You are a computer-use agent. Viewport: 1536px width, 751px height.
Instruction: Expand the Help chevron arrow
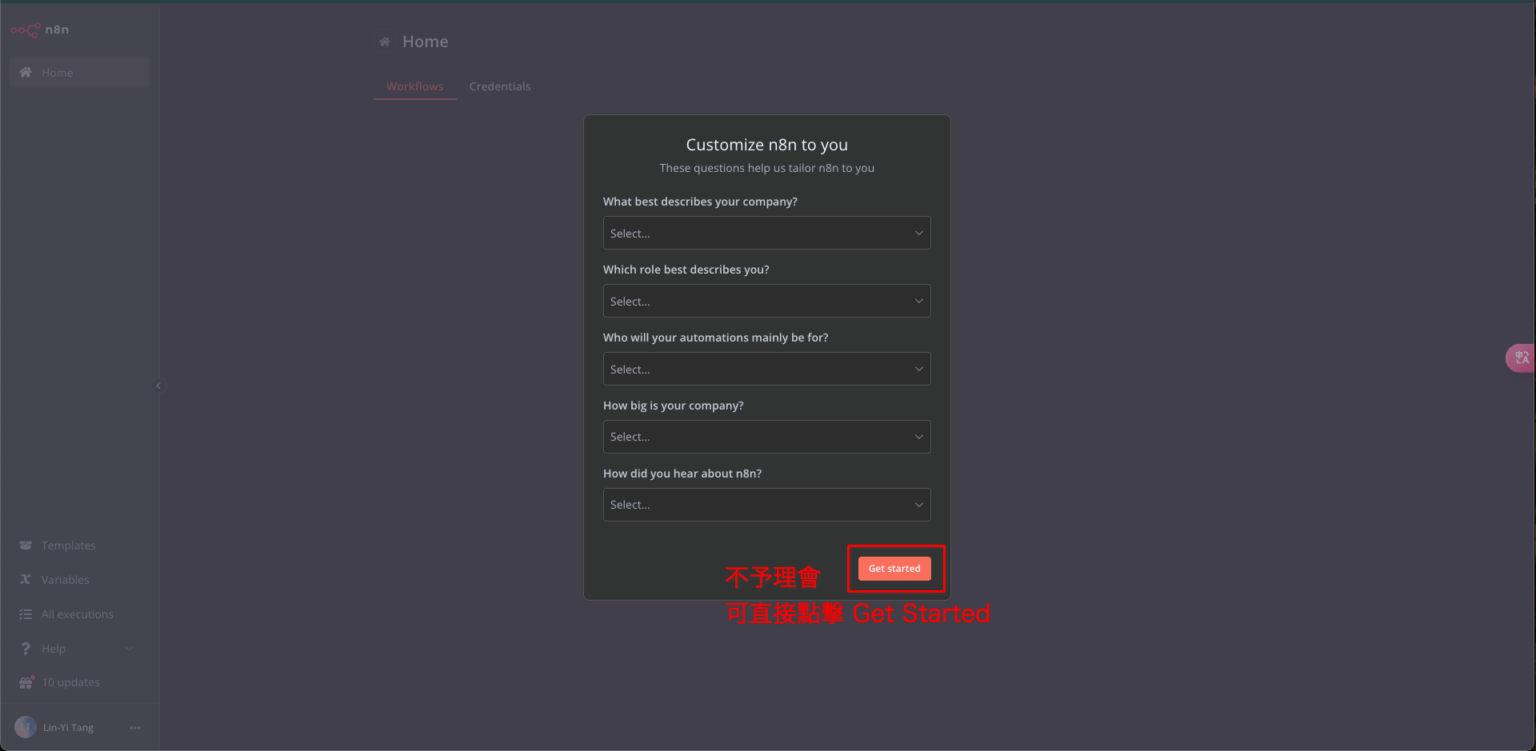click(x=129, y=649)
